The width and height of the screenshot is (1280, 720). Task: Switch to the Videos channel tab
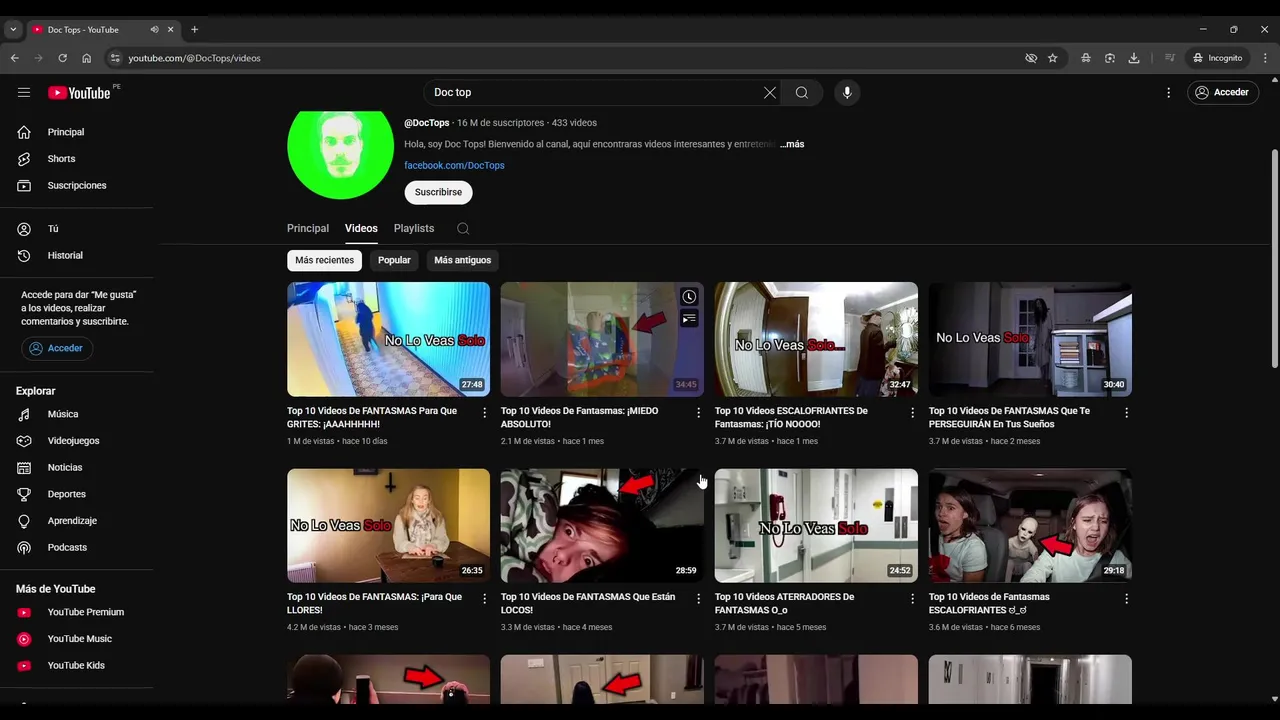[x=361, y=228]
